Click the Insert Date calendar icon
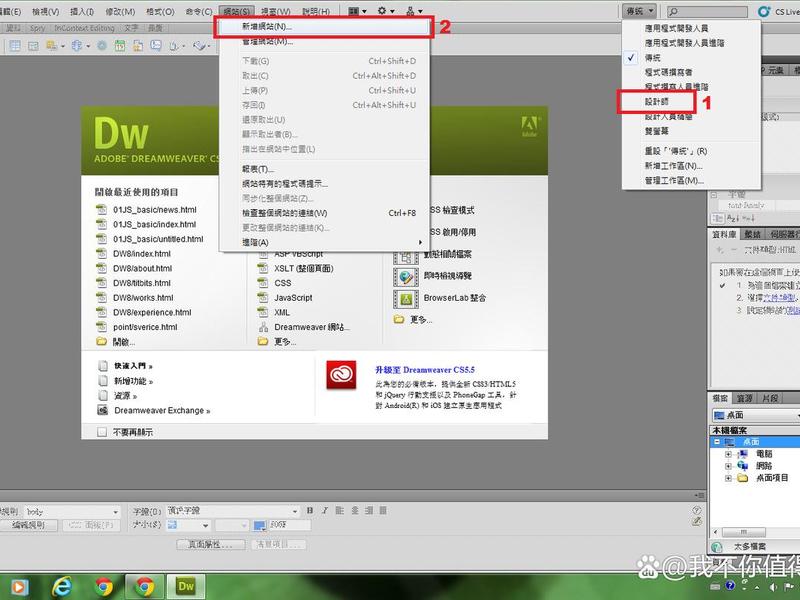The height and width of the screenshot is (600, 800). 120,46
